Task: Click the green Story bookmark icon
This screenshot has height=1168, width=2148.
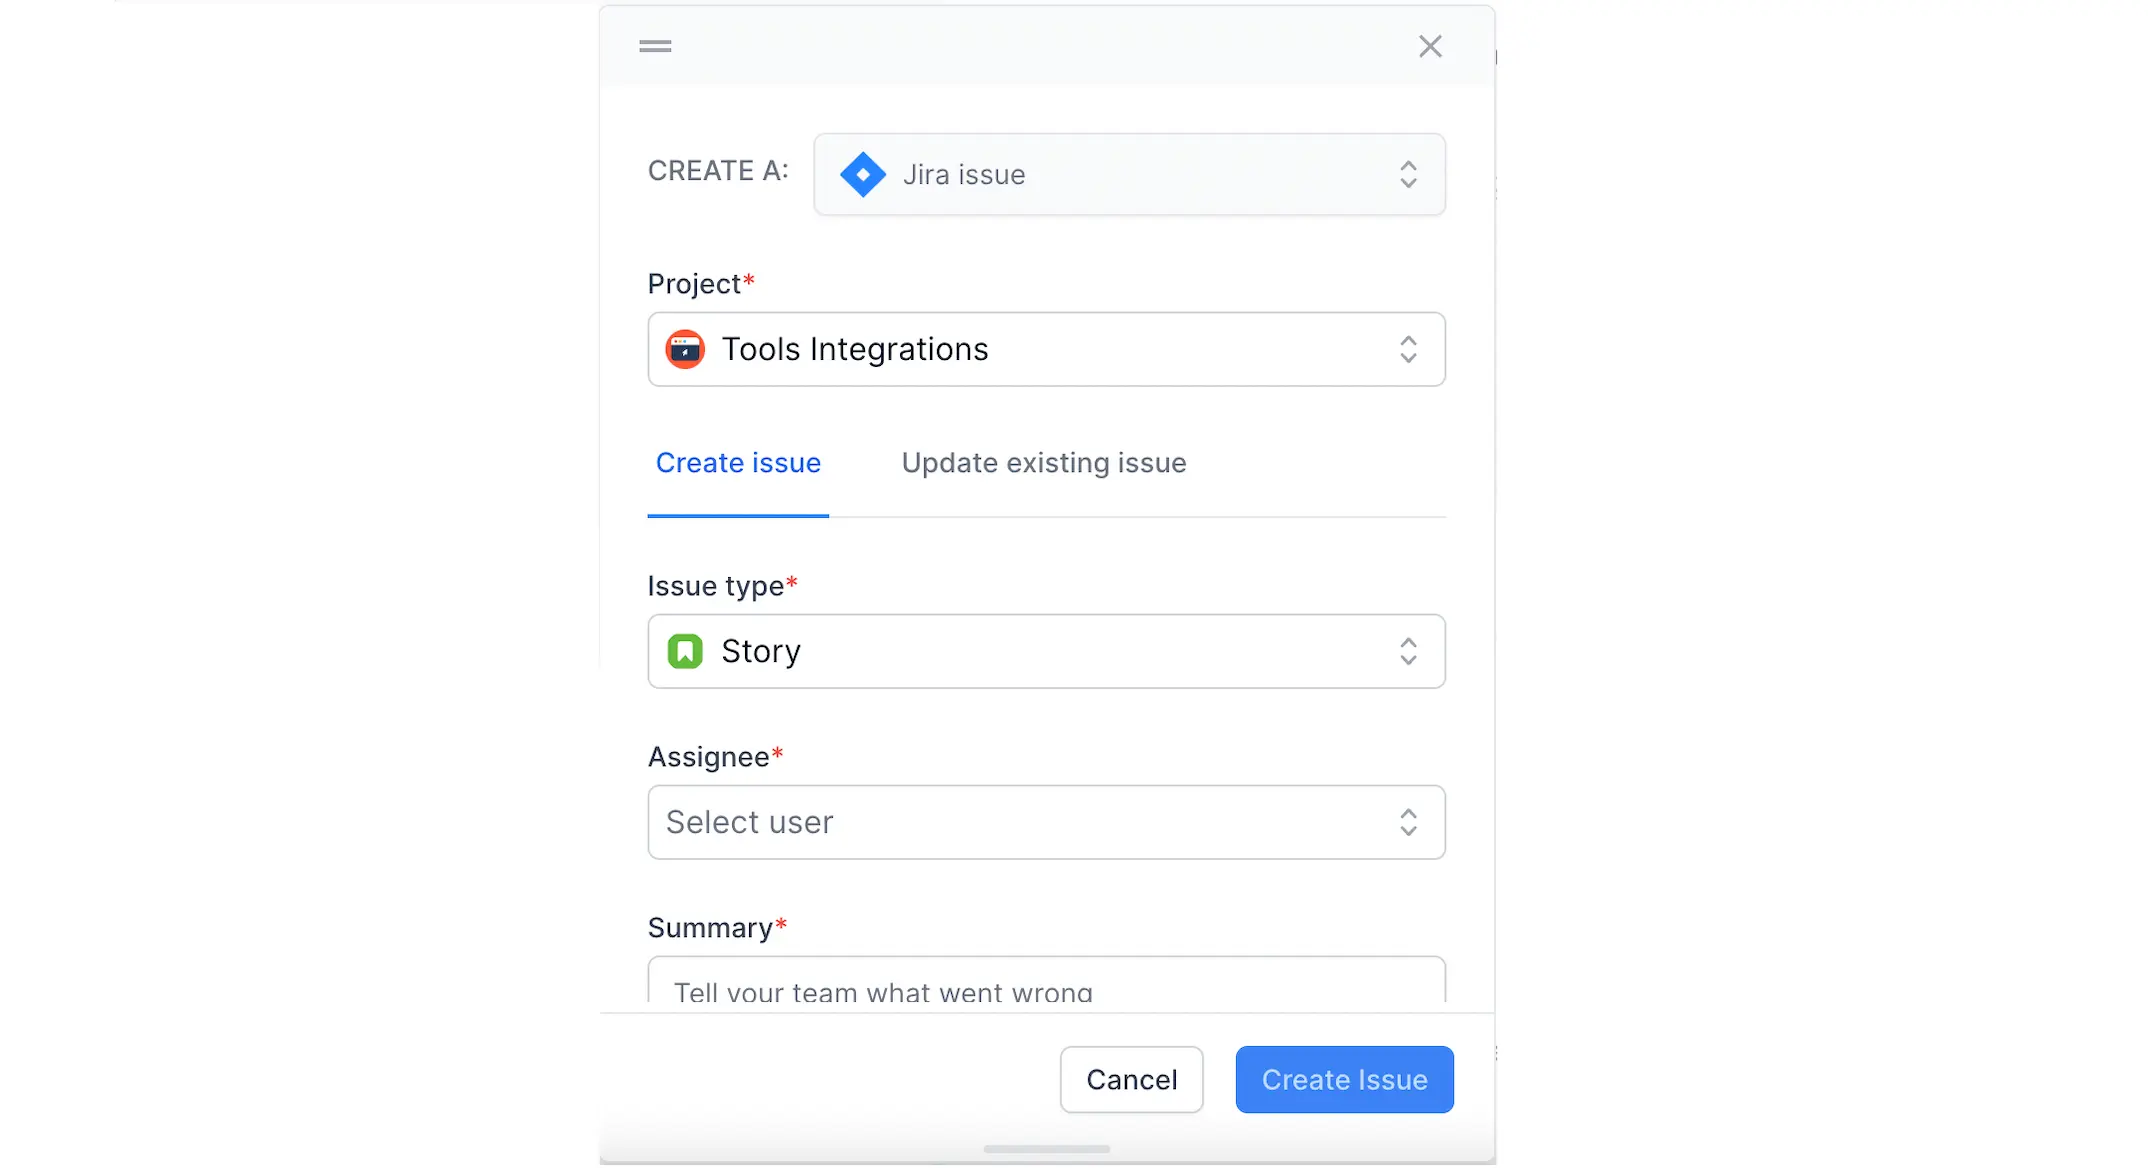Action: coord(685,652)
